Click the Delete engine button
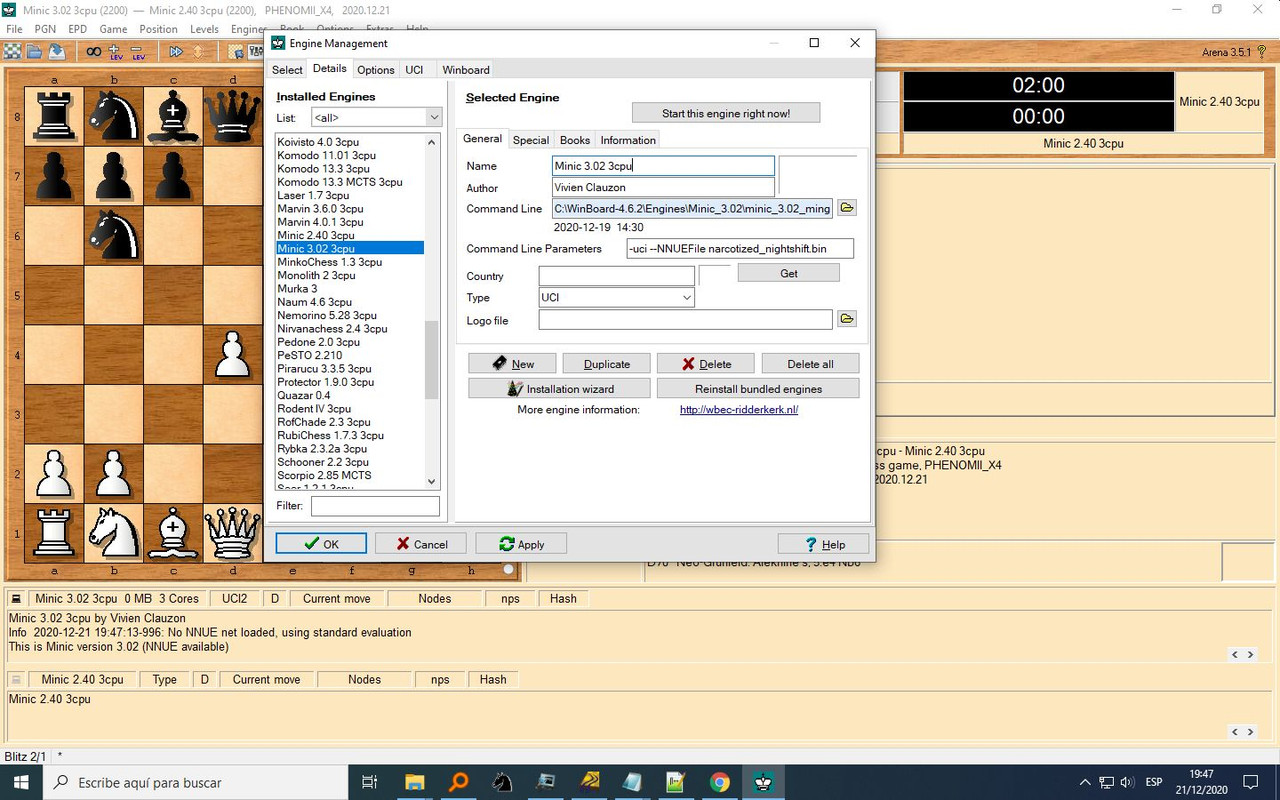1280x800 pixels. click(x=707, y=364)
